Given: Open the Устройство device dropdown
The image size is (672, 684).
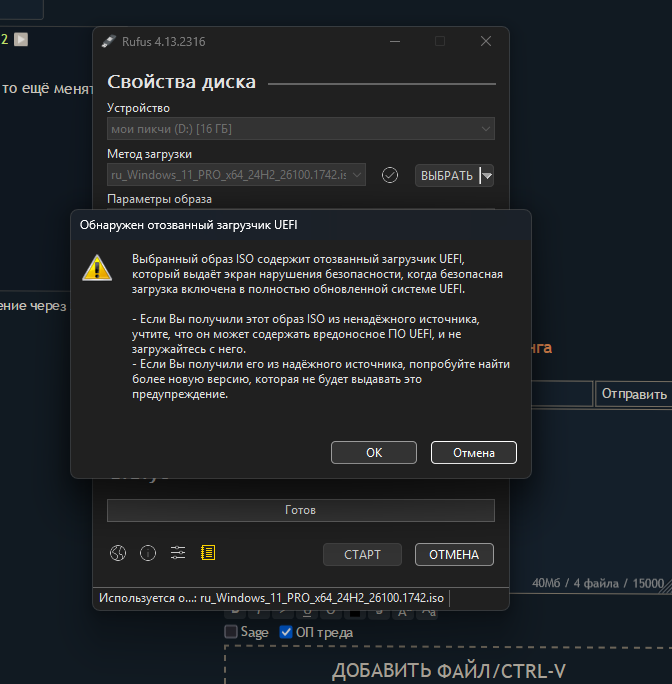Looking at the screenshot, I should [x=301, y=129].
